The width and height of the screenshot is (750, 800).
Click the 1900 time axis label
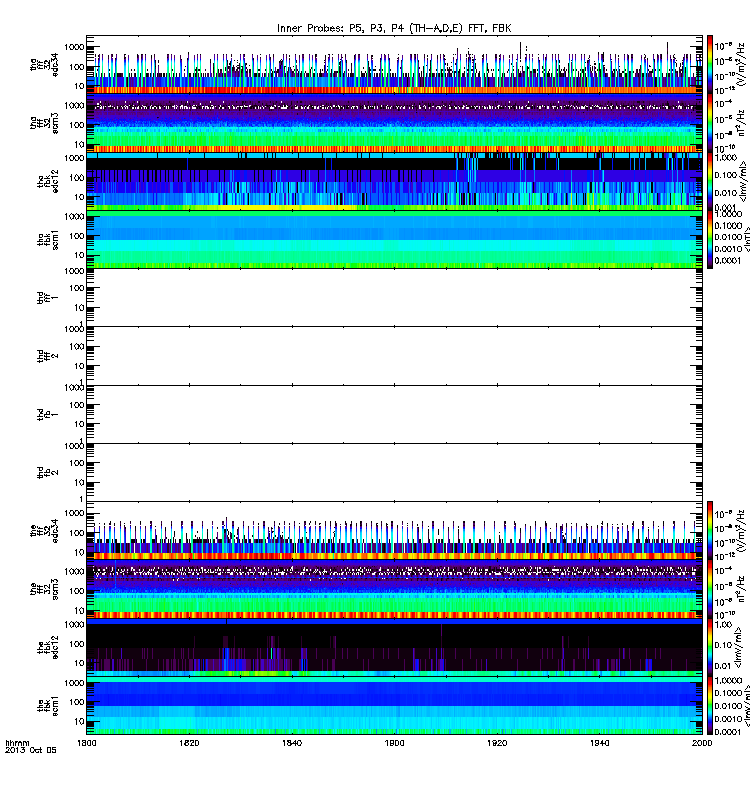[x=394, y=743]
